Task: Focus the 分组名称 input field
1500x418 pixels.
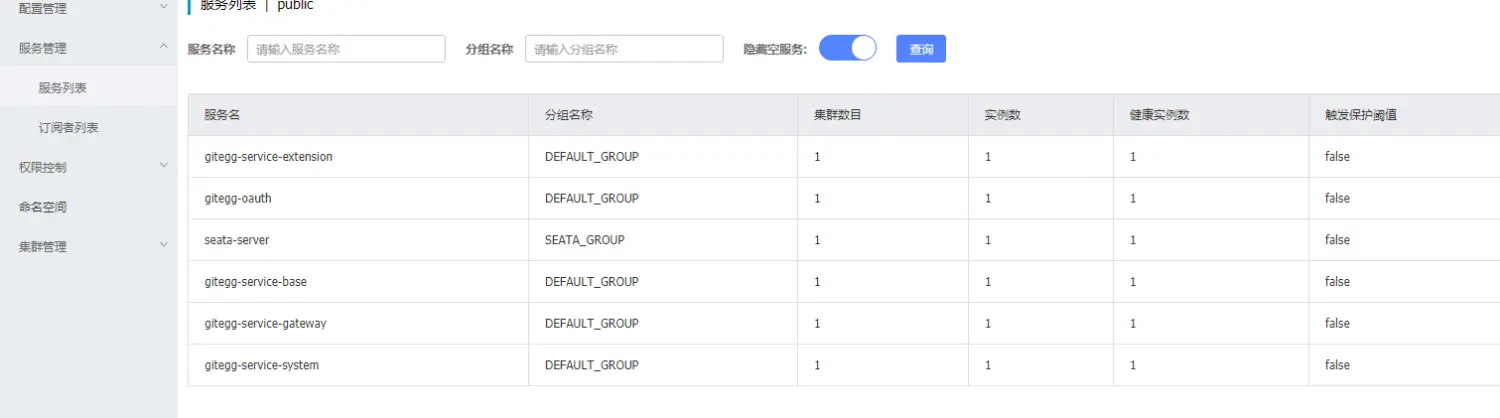Action: click(623, 49)
